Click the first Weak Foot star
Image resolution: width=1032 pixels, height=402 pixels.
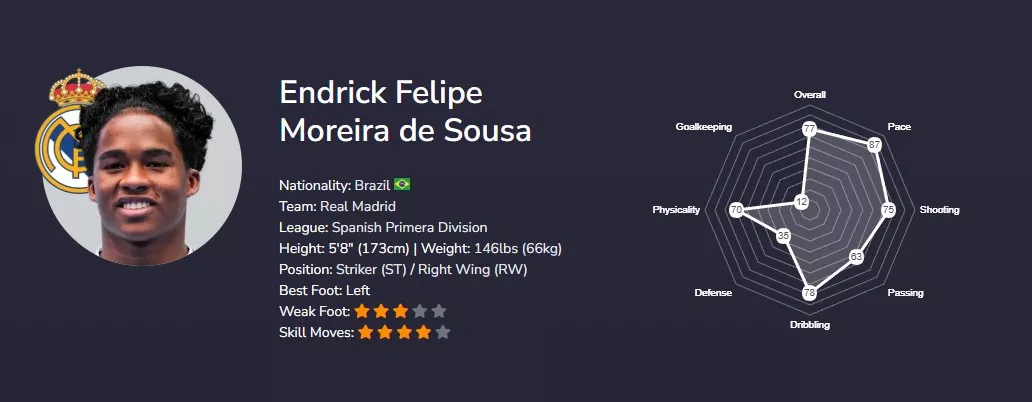click(x=362, y=311)
